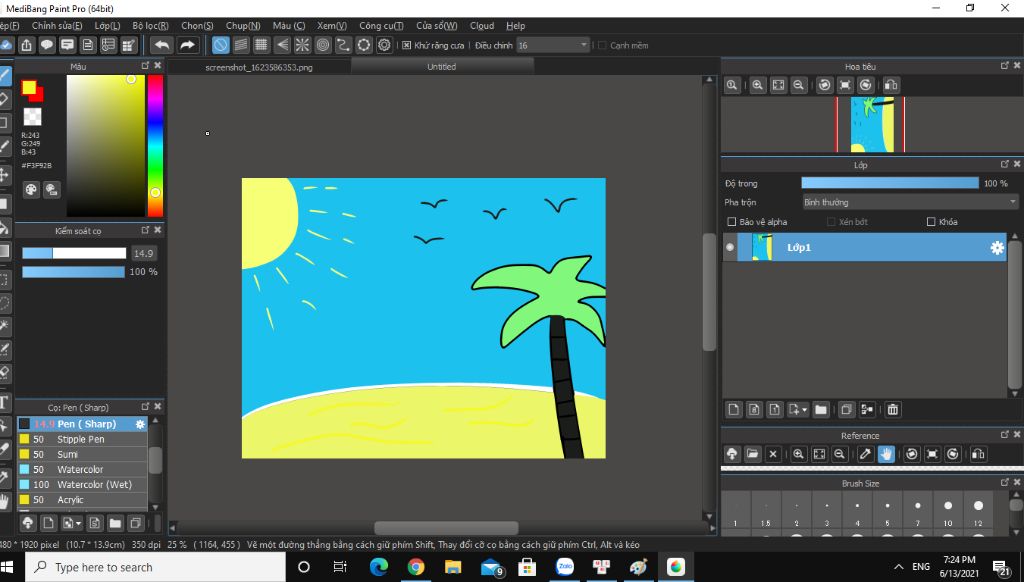Image resolution: width=1024 pixels, height=582 pixels.
Task: Toggle the Xén bớt clipping checkbox
Action: [831, 222]
